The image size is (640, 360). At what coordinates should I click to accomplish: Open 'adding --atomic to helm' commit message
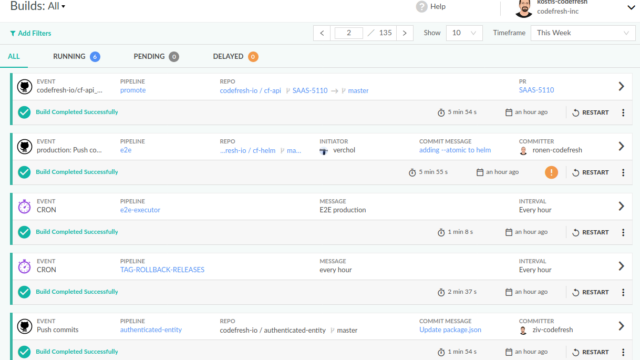point(455,150)
